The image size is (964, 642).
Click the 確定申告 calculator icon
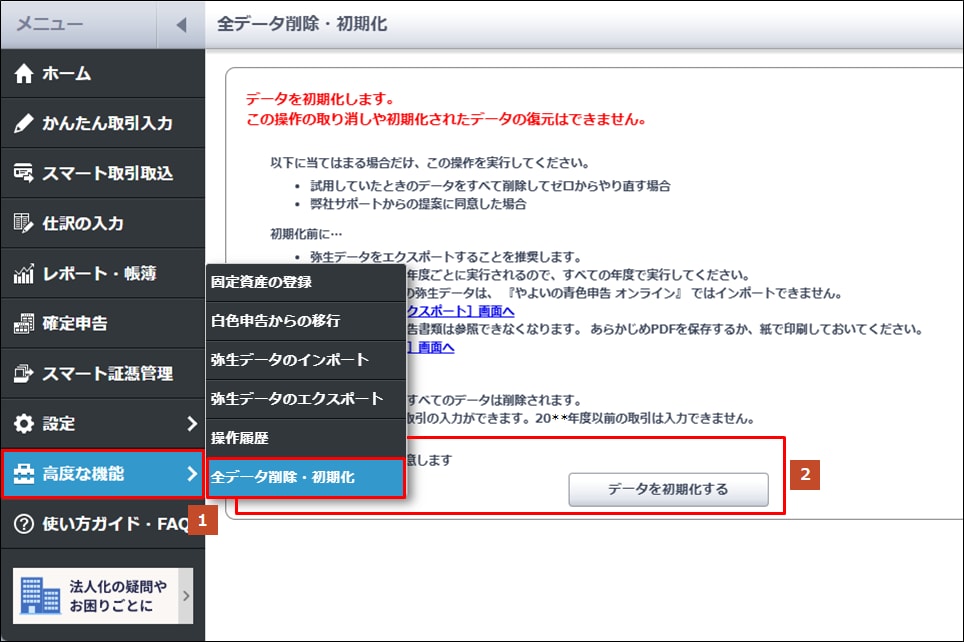click(x=24, y=324)
